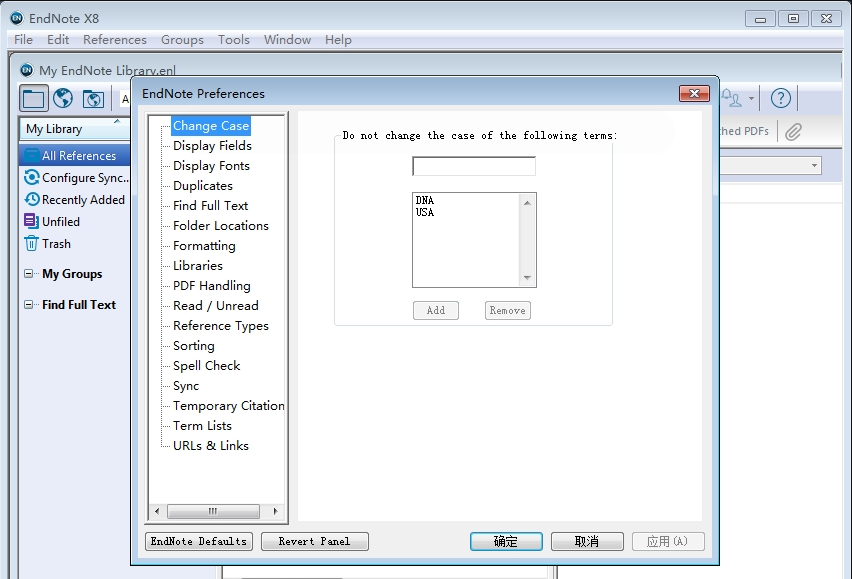
Task: Open the share icon dropdown arrow
Action: 751,98
